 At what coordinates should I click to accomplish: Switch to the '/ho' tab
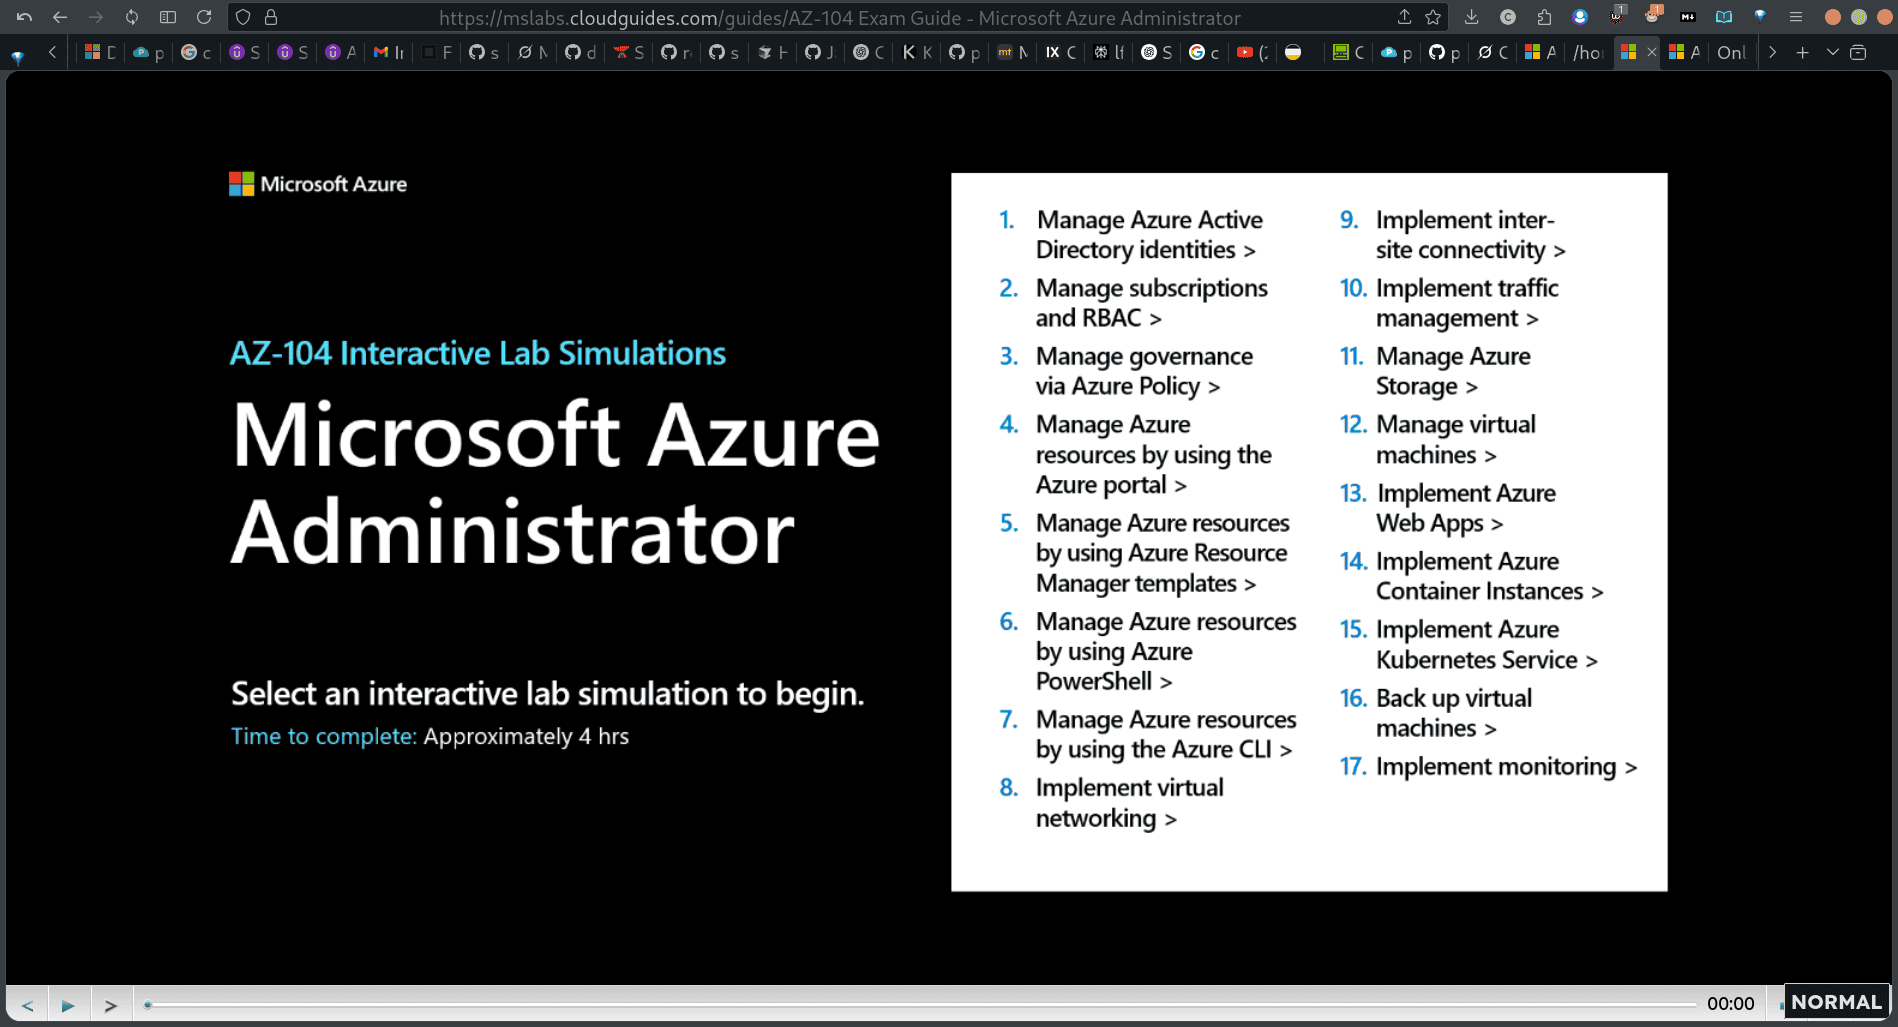click(x=1588, y=53)
